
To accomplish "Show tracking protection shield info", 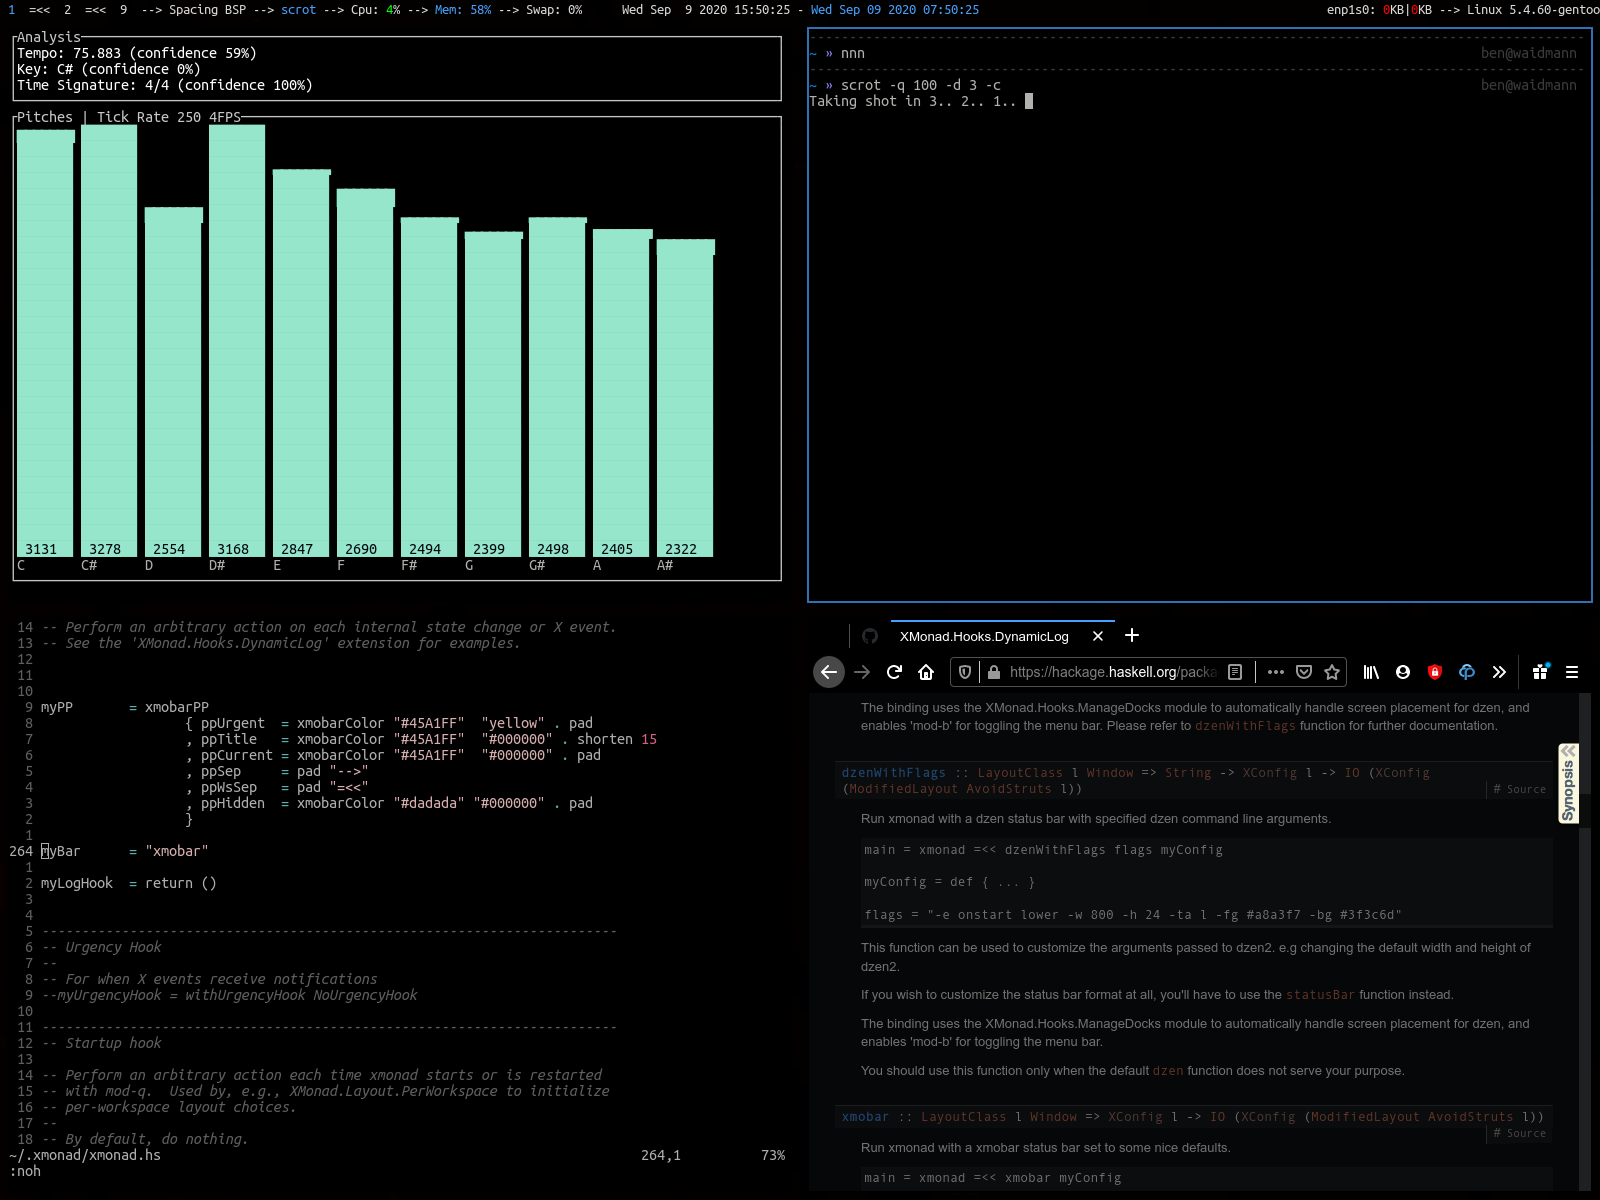I will pyautogui.click(x=965, y=672).
